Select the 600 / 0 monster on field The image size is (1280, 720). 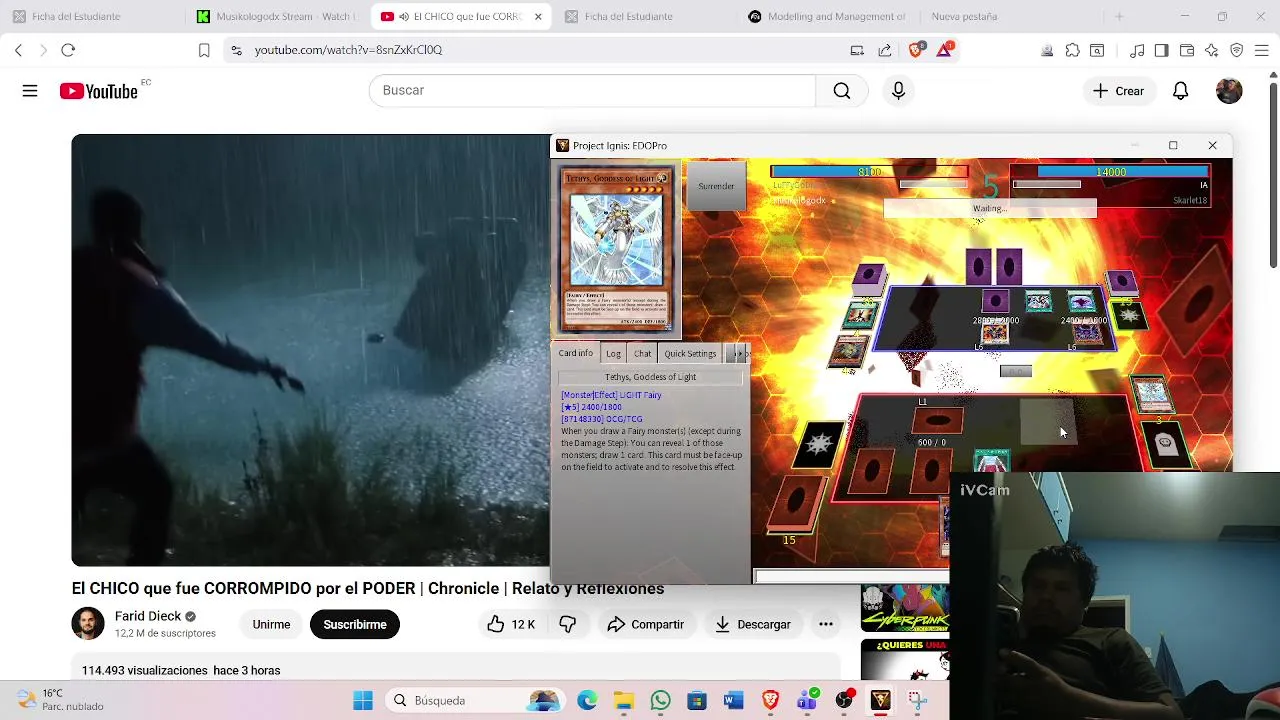pyautogui.click(x=937, y=422)
